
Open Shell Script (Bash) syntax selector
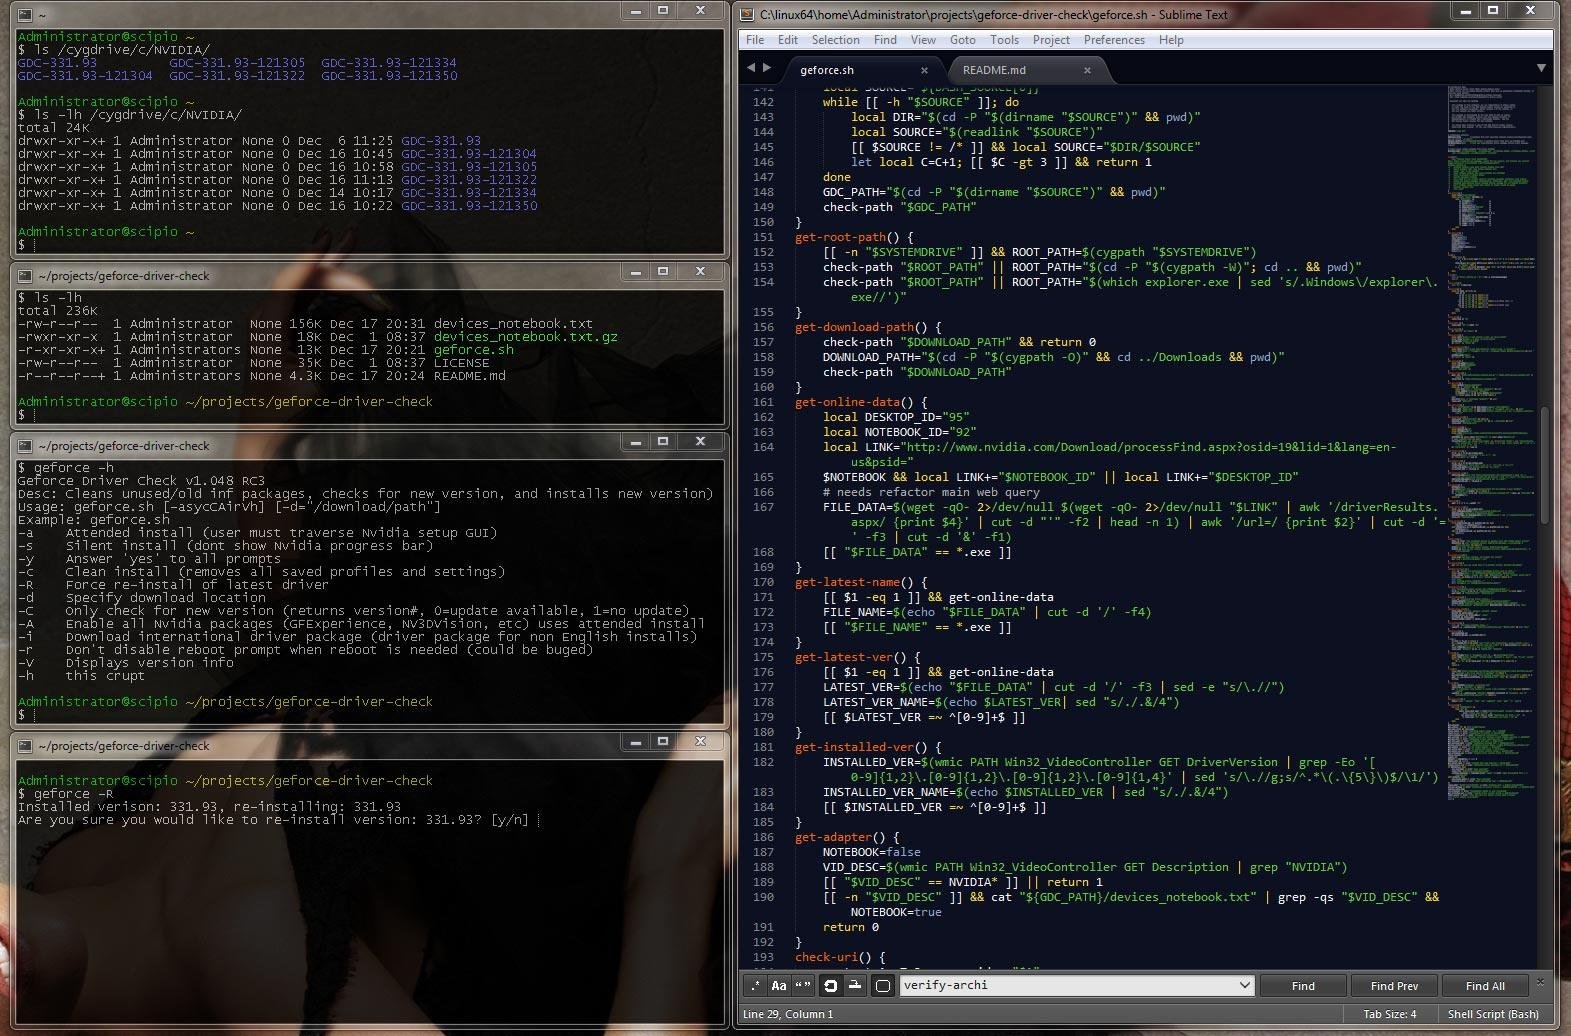(x=1493, y=1014)
